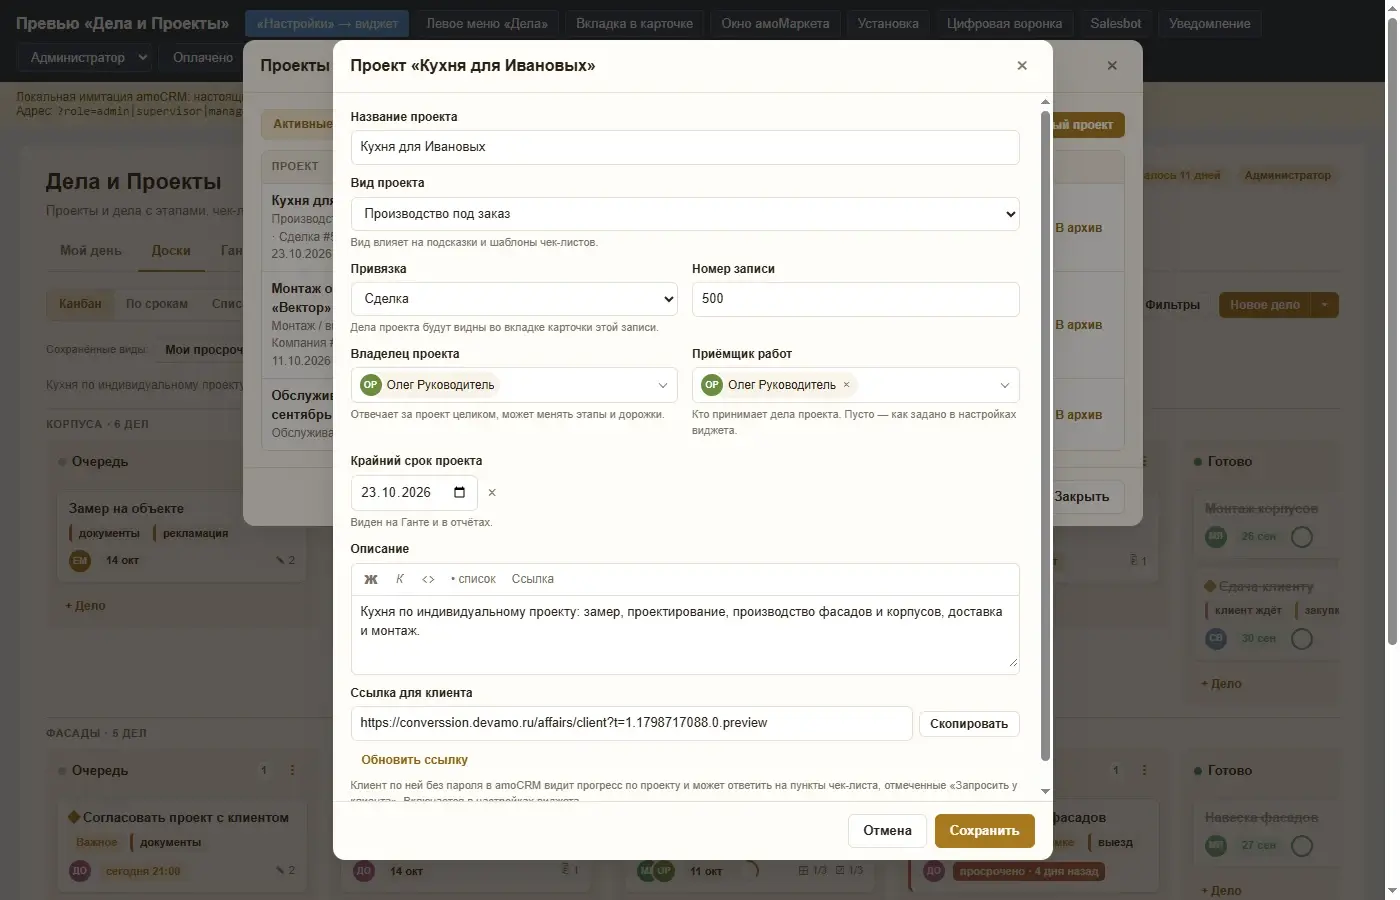Apply italic (К) in the description editor
1400x900 pixels.
[x=400, y=579]
